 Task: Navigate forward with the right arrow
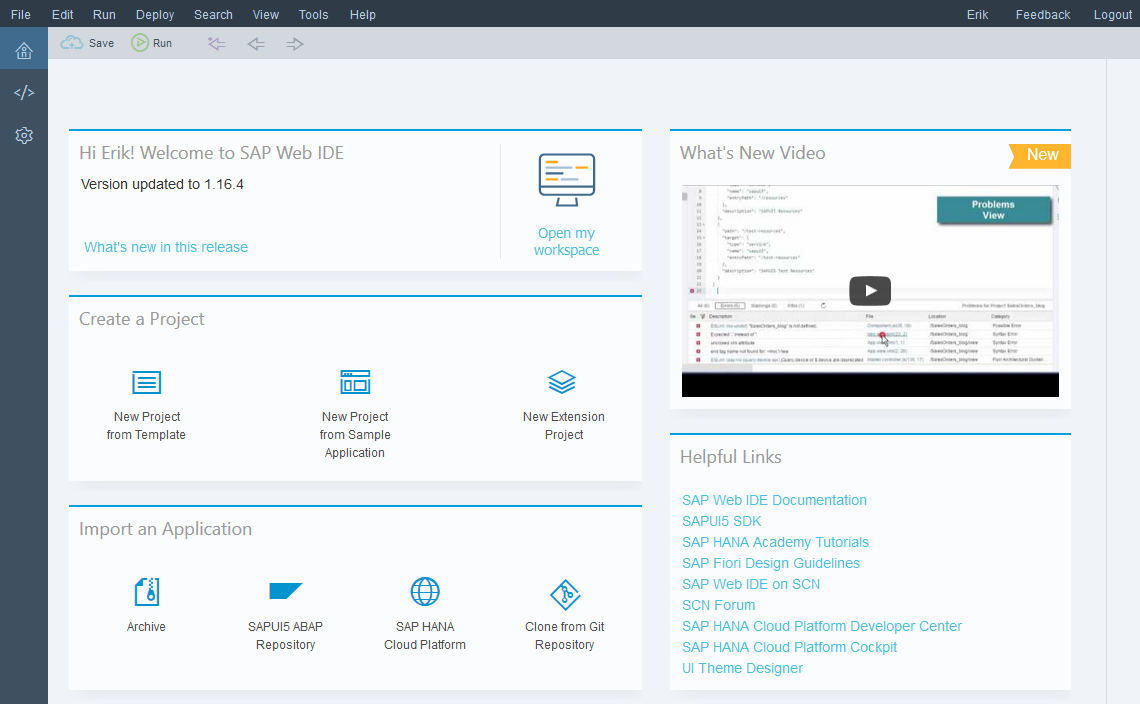tap(294, 44)
